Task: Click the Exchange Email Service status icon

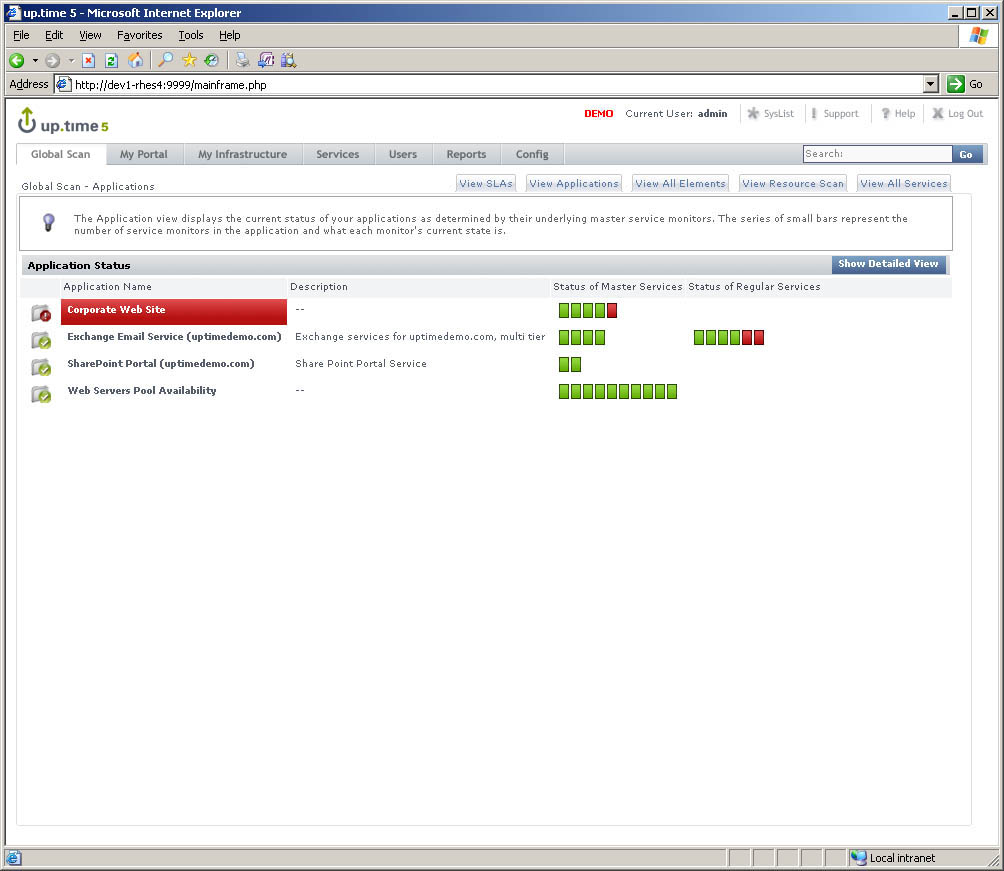Action: pyautogui.click(x=41, y=340)
